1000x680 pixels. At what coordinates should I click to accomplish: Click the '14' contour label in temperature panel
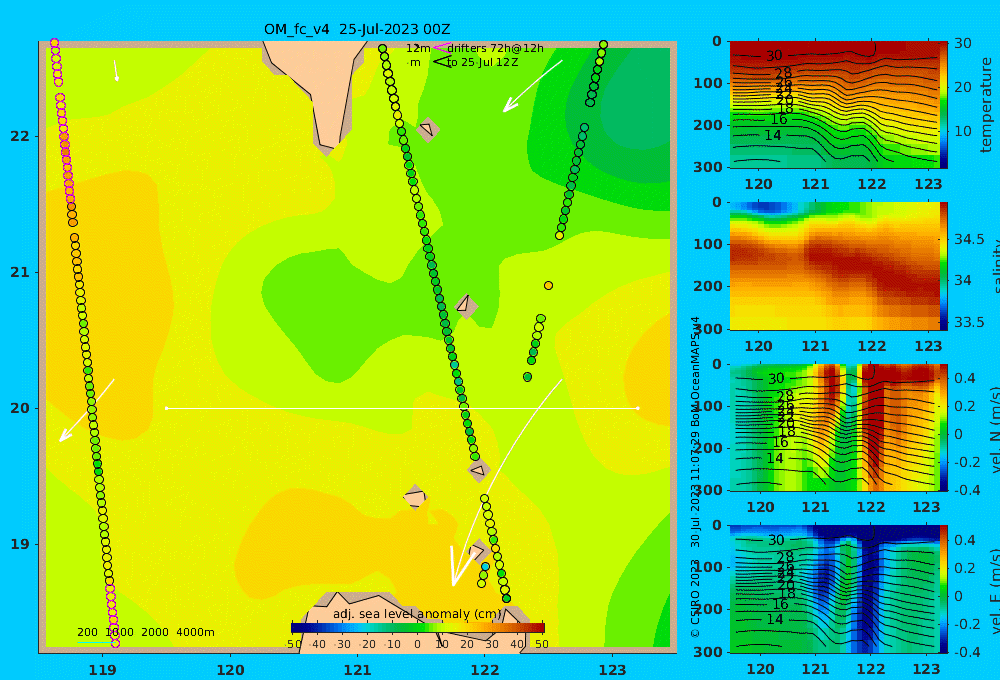coord(772,135)
